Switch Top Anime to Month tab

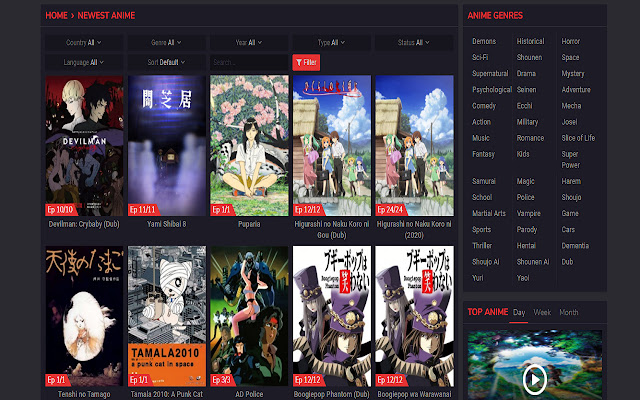tap(569, 312)
